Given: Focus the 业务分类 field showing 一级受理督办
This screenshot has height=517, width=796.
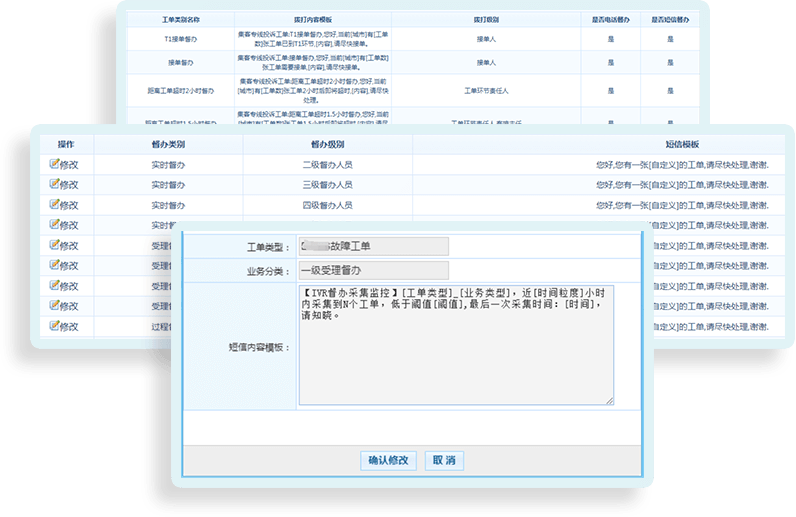Looking at the screenshot, I should pyautogui.click(x=373, y=271).
